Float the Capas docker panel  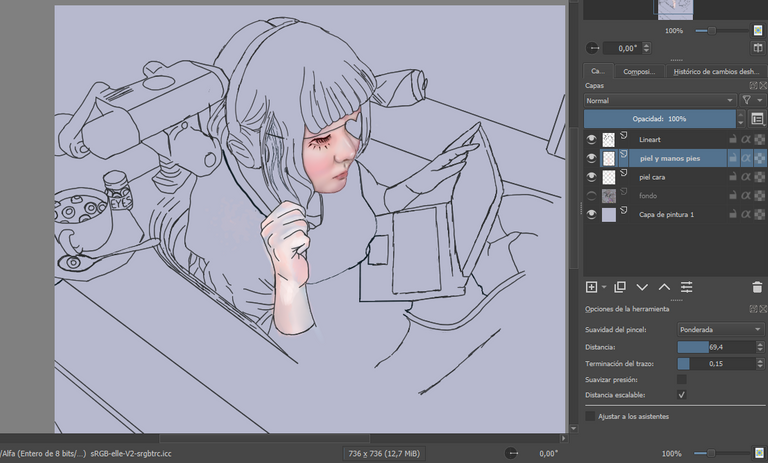(x=754, y=85)
